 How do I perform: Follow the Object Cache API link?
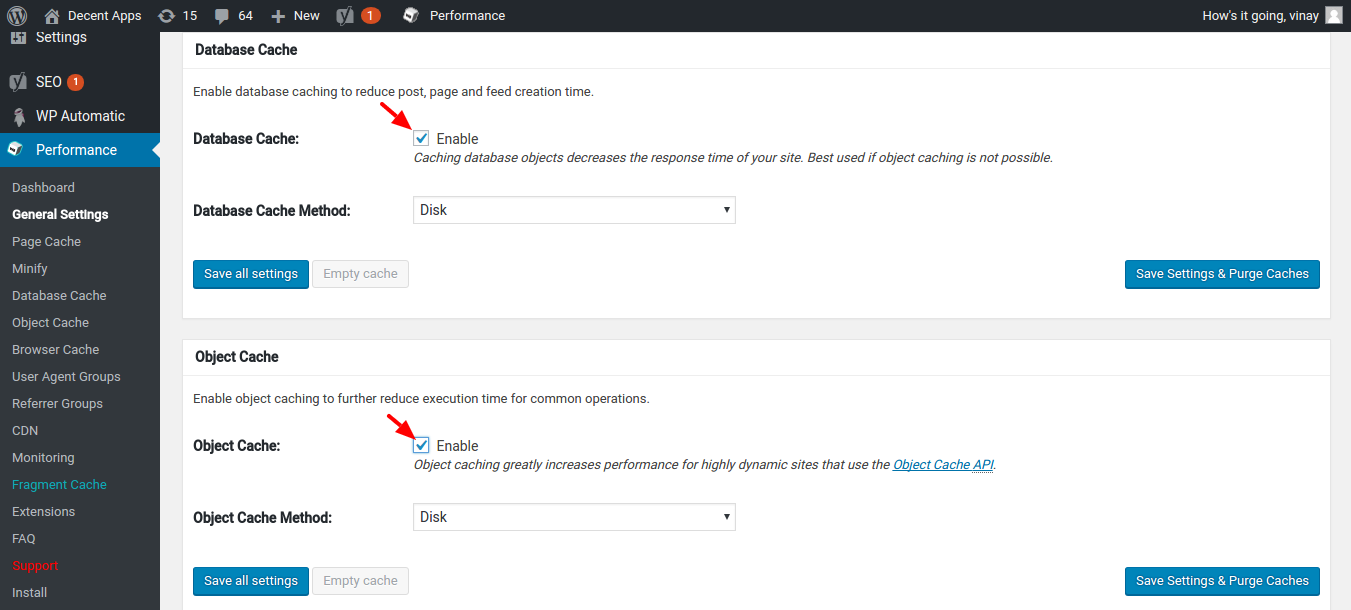point(943,465)
